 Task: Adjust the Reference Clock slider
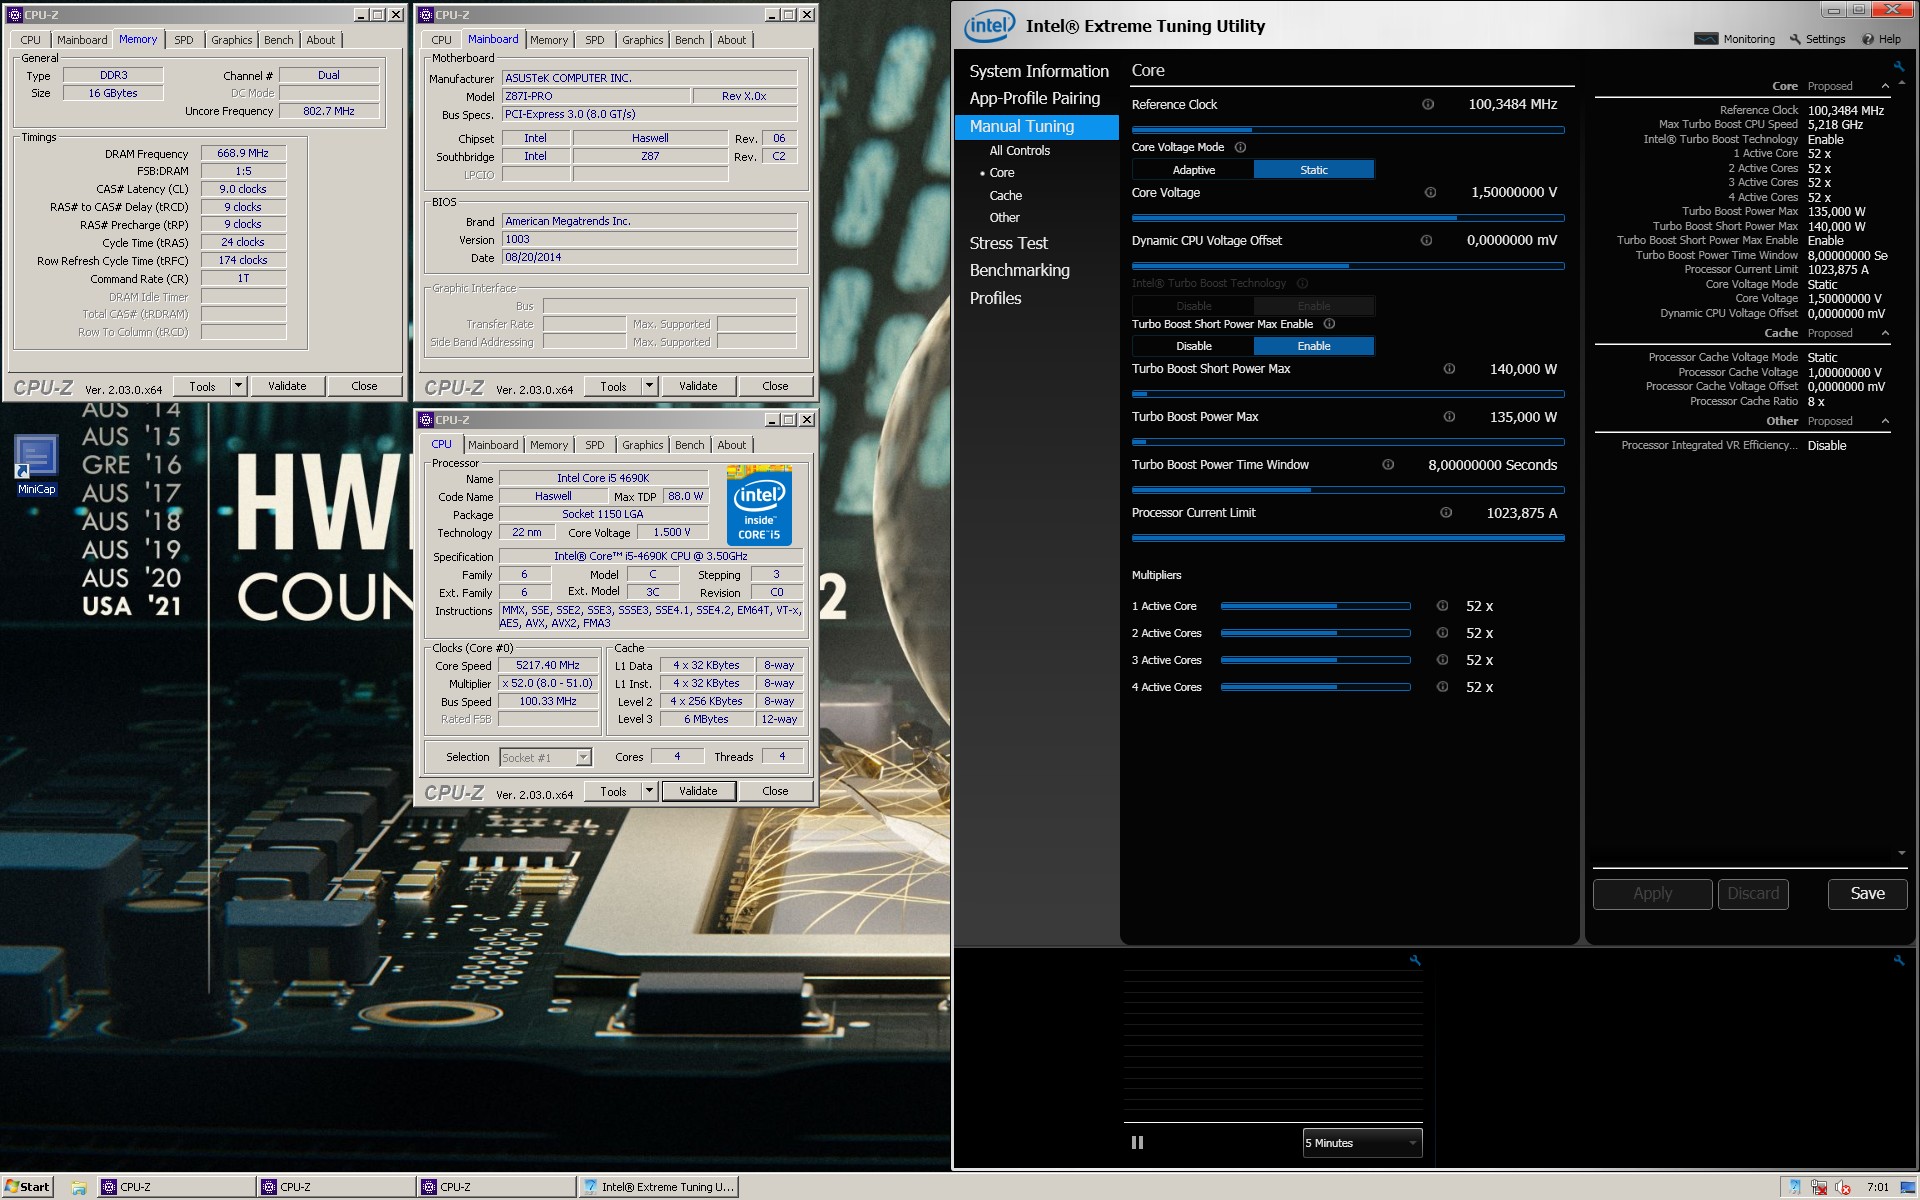1348,130
